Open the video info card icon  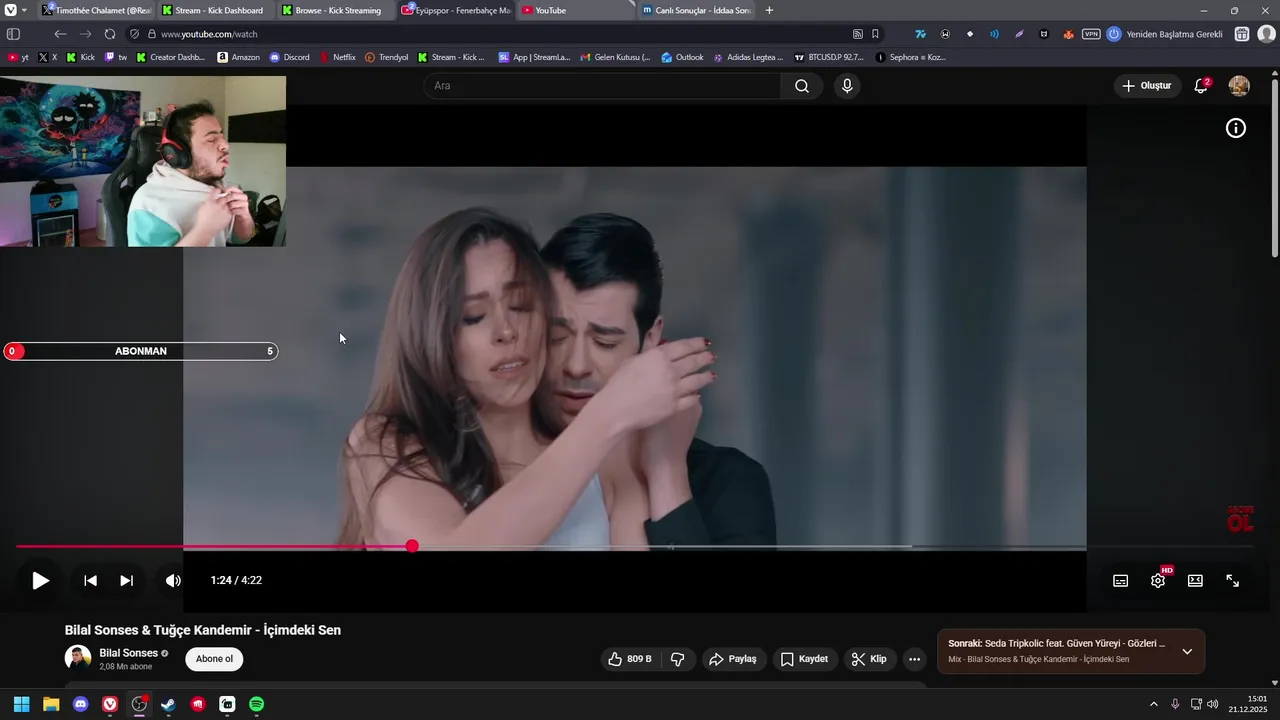pos(1236,128)
